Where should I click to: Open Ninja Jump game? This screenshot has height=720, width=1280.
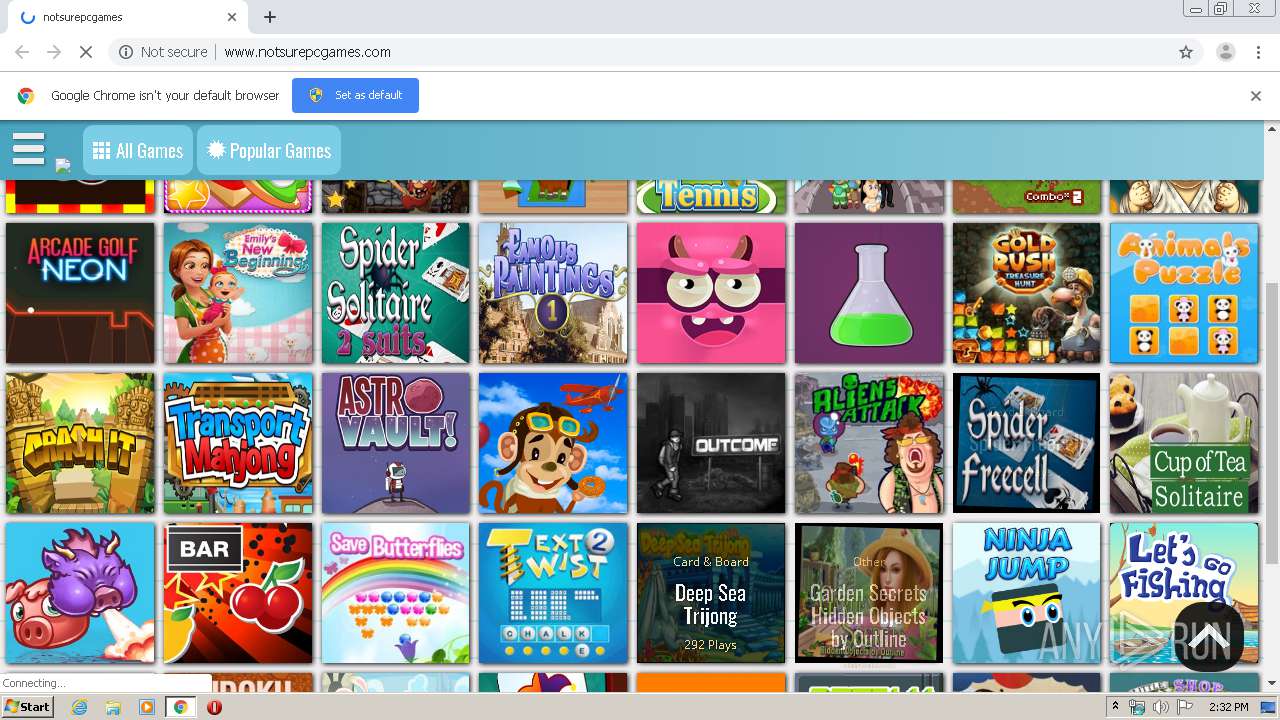1027,593
